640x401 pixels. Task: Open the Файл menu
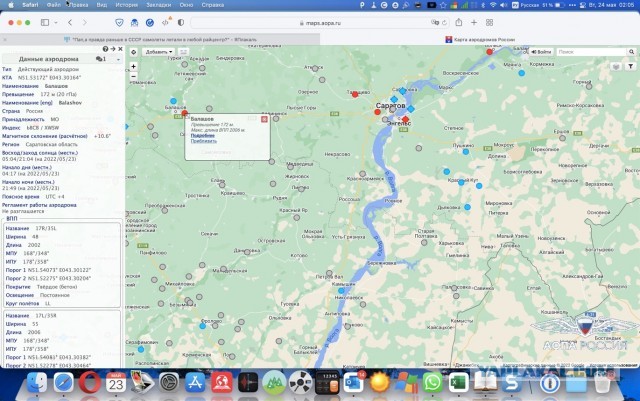[x=53, y=5]
